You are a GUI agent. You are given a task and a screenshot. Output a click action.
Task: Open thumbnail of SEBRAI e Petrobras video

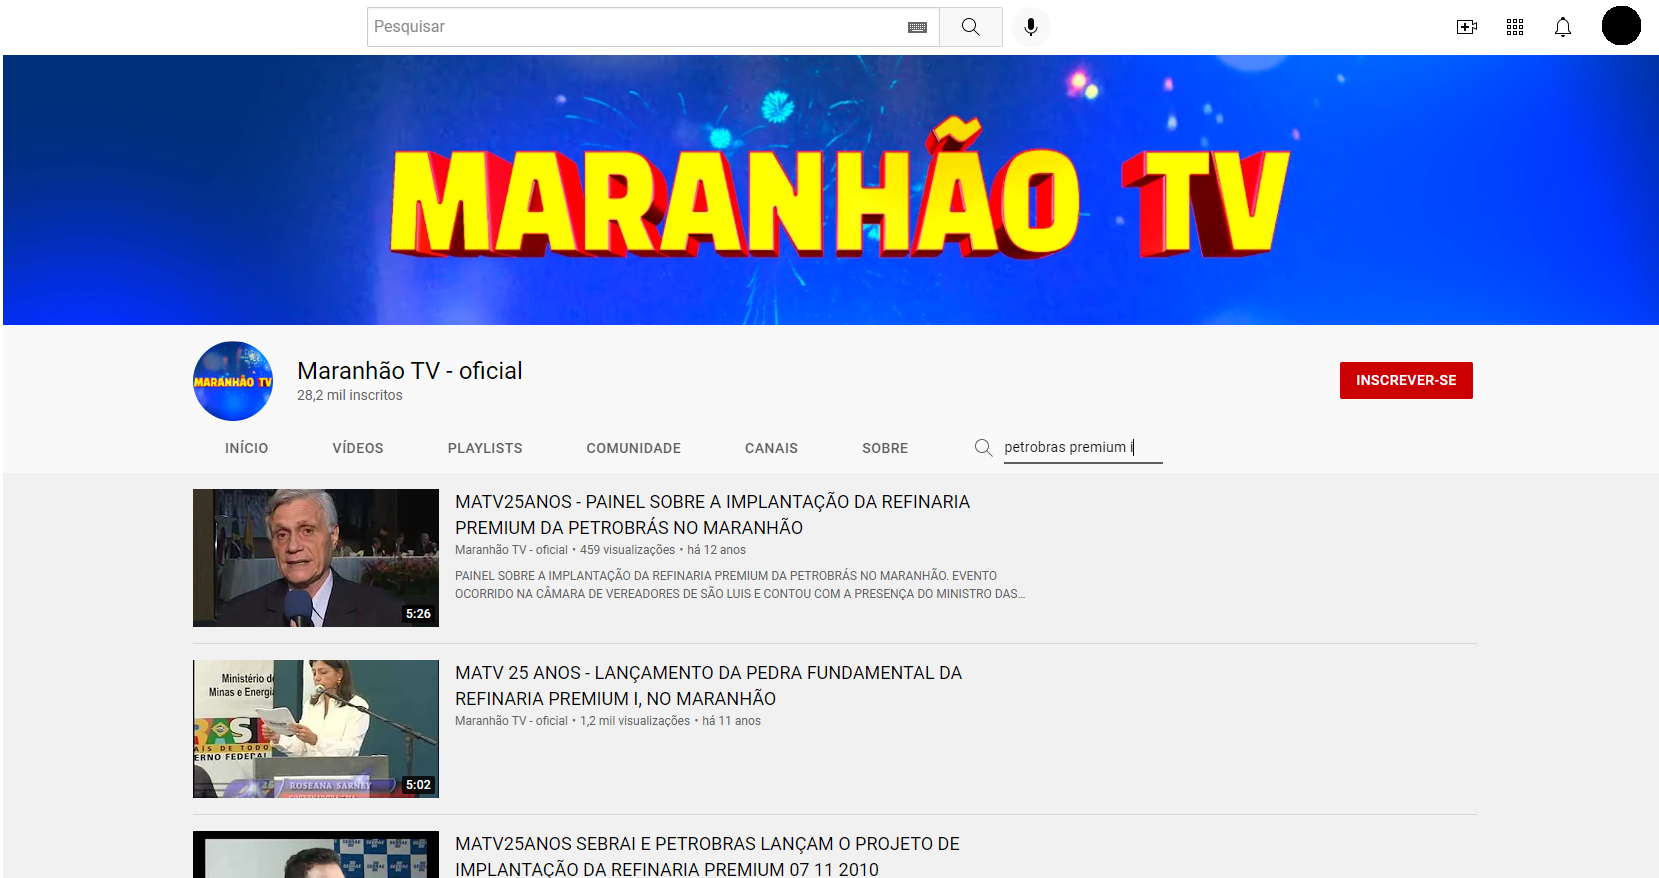pyautogui.click(x=316, y=854)
